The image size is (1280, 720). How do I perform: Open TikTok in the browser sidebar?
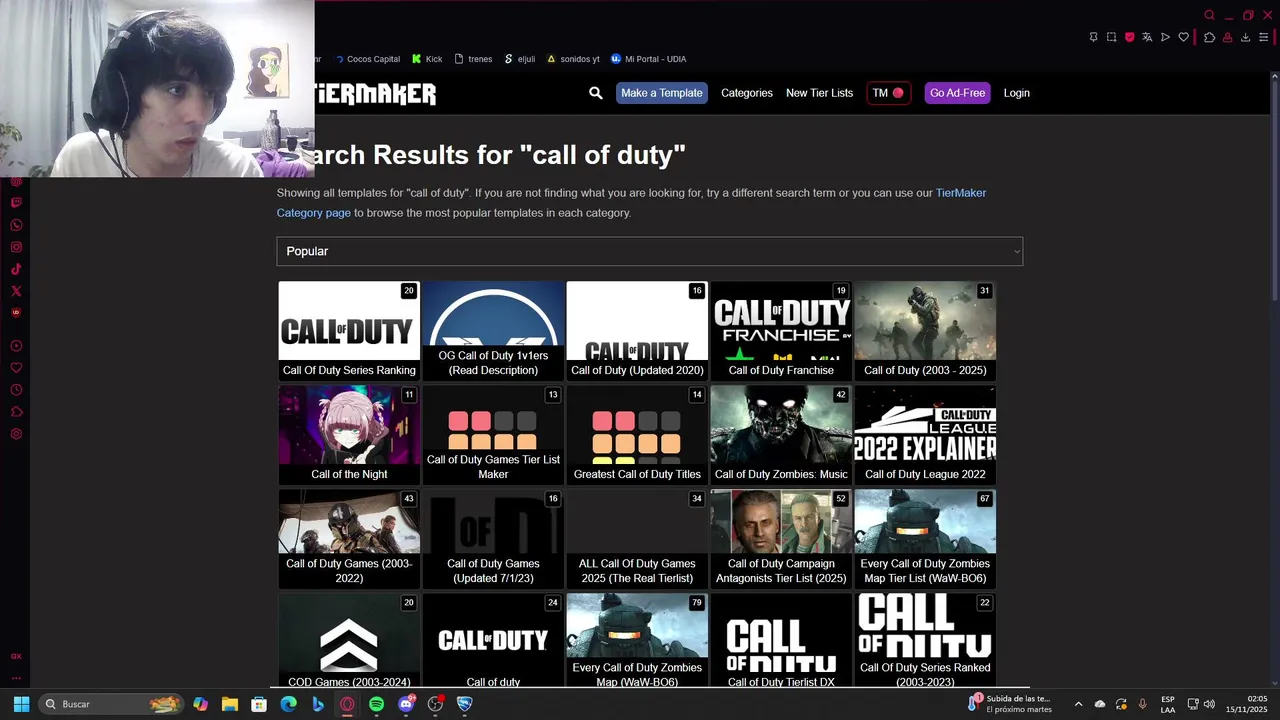[16, 269]
